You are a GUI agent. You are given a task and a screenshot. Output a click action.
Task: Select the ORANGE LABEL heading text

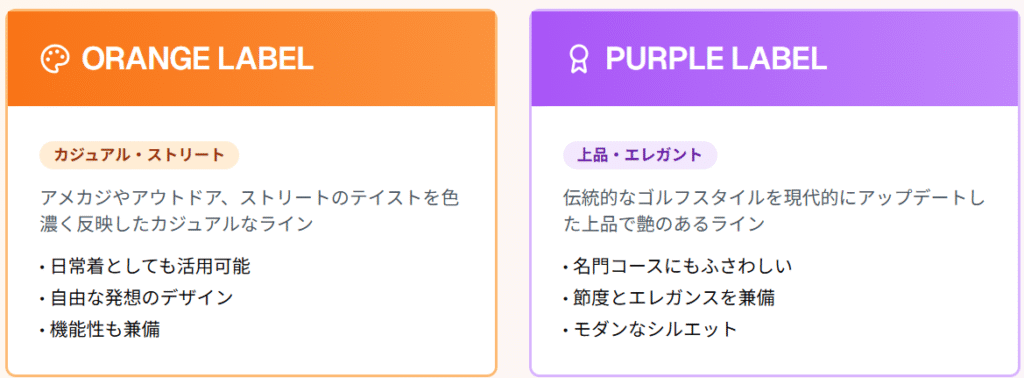(x=198, y=59)
